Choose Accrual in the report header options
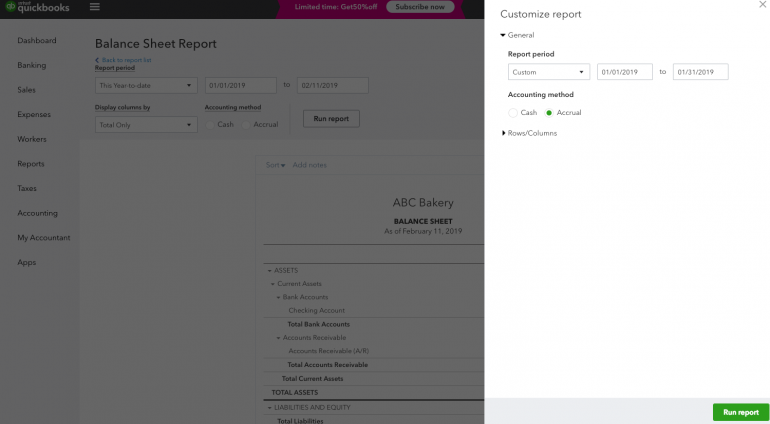The height and width of the screenshot is (424, 770). pos(246,124)
